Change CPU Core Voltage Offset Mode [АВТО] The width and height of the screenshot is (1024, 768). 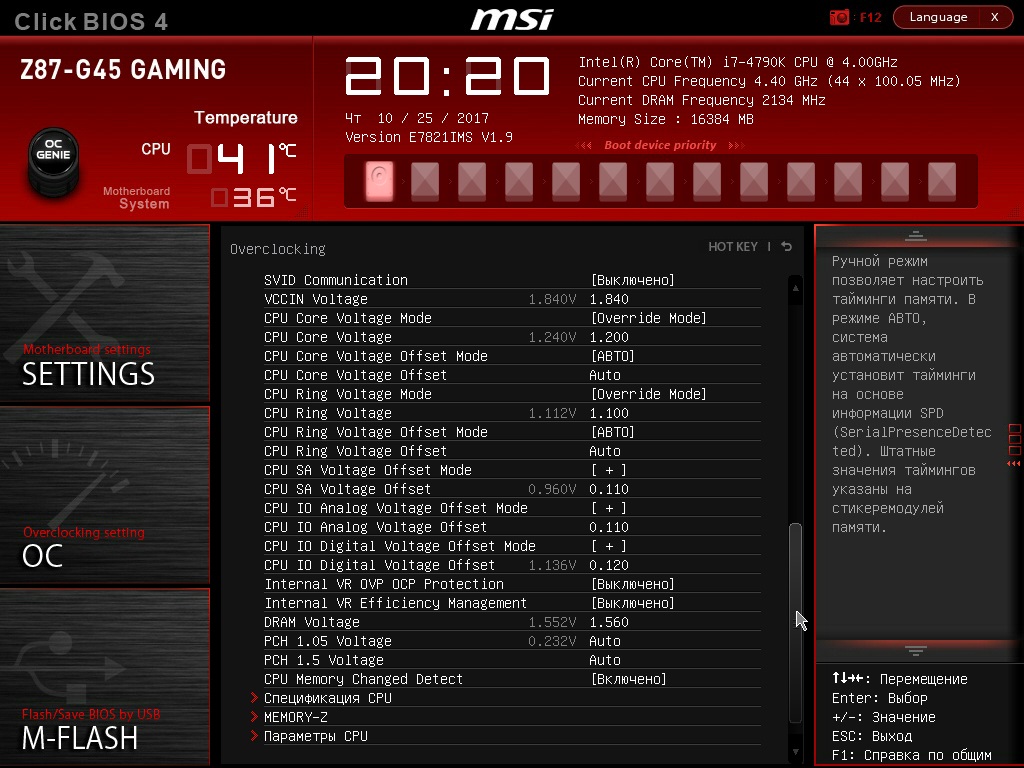pos(613,356)
